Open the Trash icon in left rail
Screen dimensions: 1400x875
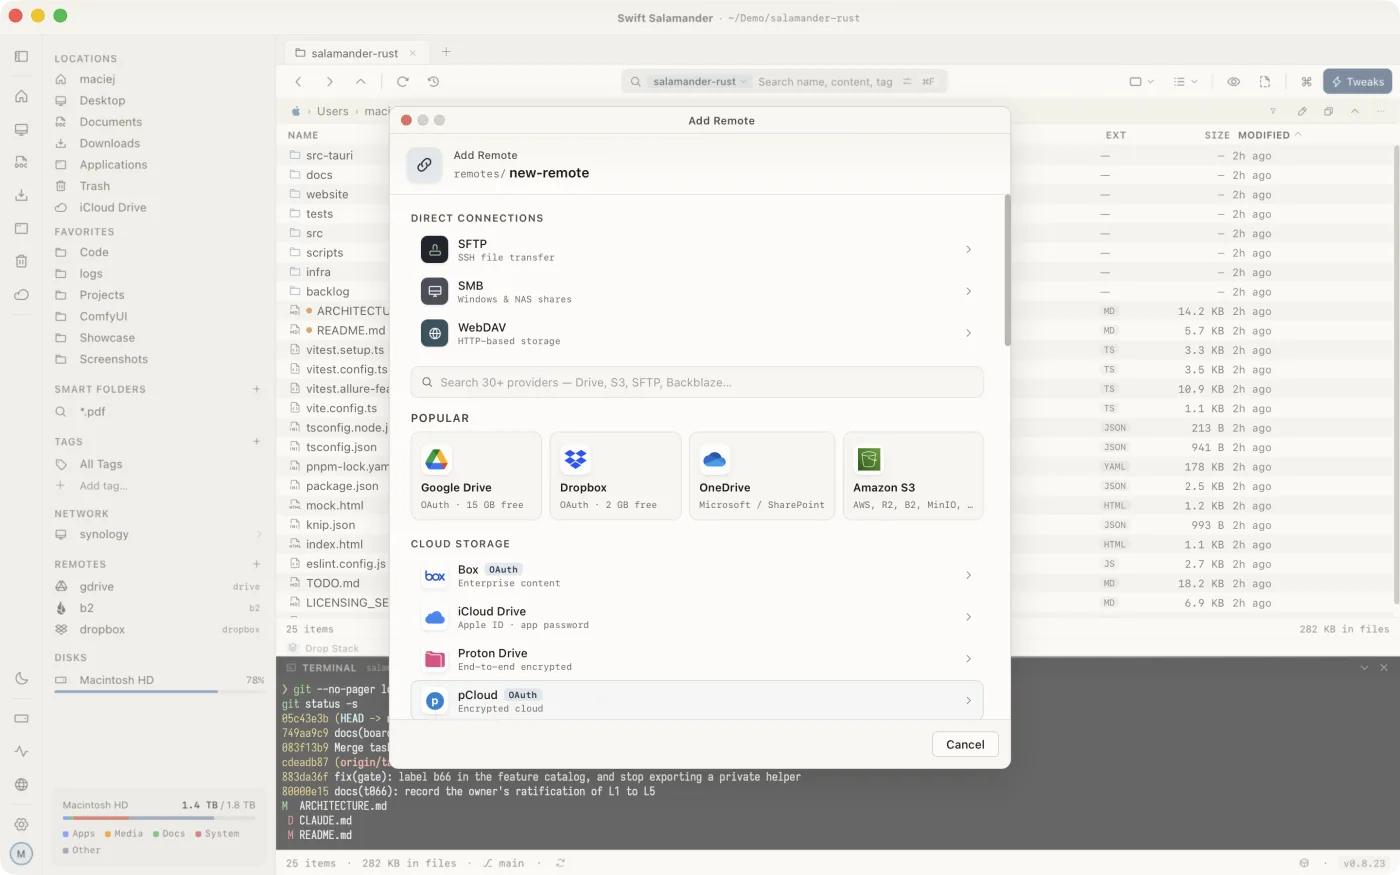pyautogui.click(x=21, y=262)
